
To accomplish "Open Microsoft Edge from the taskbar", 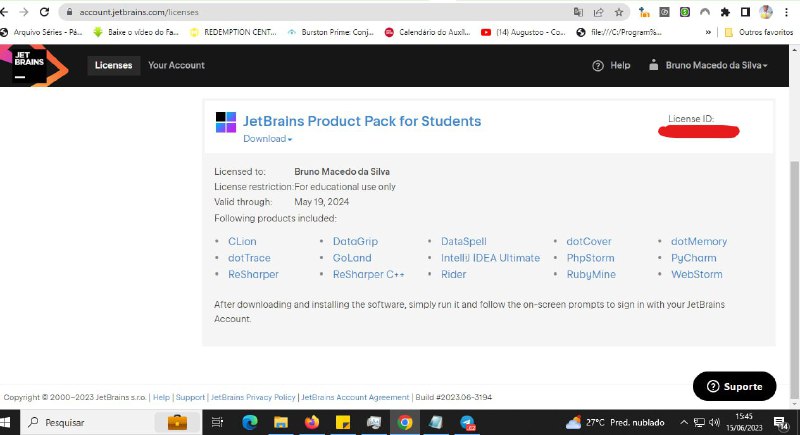I will point(250,422).
